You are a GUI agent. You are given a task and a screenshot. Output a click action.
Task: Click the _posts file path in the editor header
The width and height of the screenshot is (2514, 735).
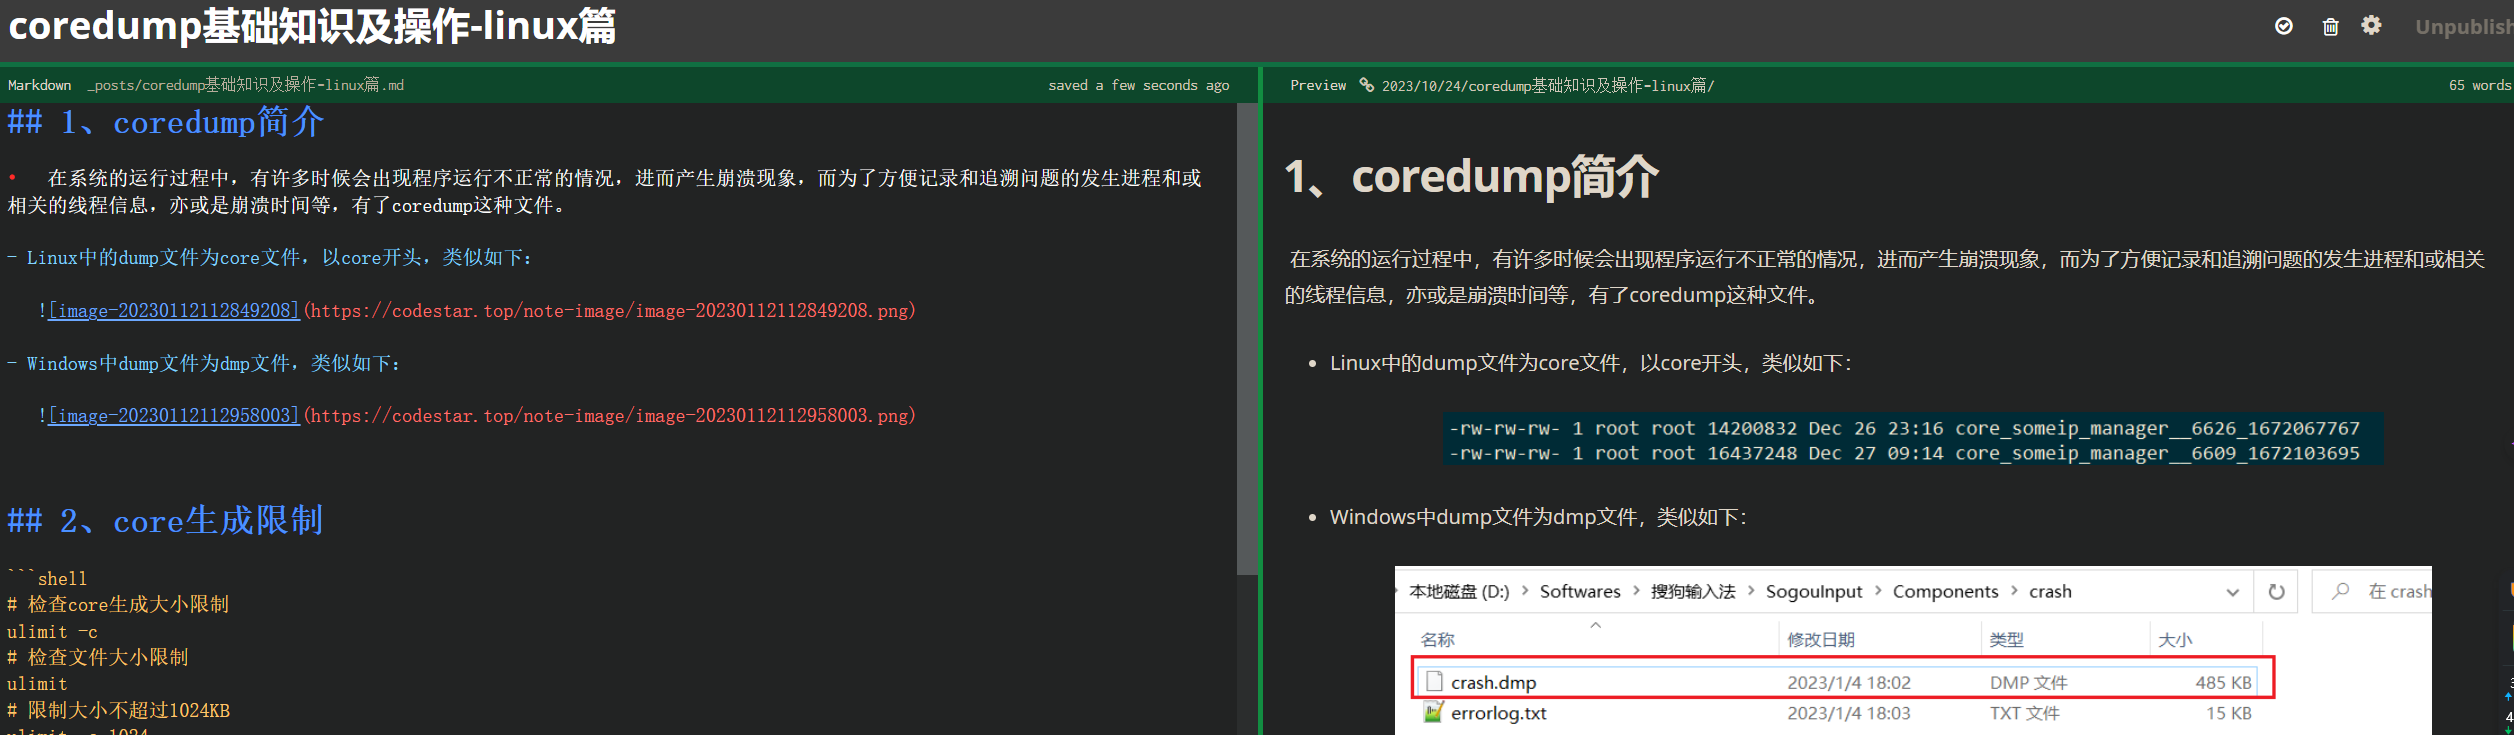tap(246, 85)
